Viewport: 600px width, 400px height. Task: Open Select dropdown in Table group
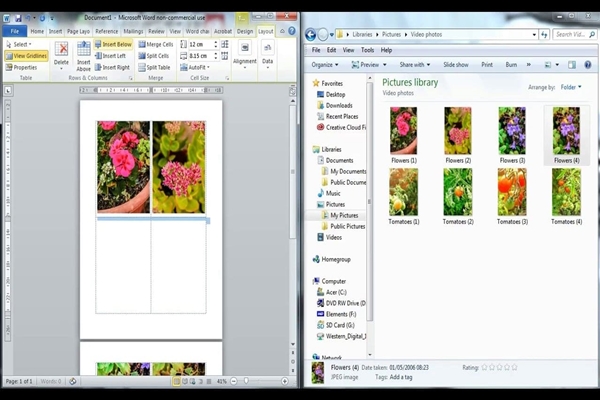tap(19, 44)
